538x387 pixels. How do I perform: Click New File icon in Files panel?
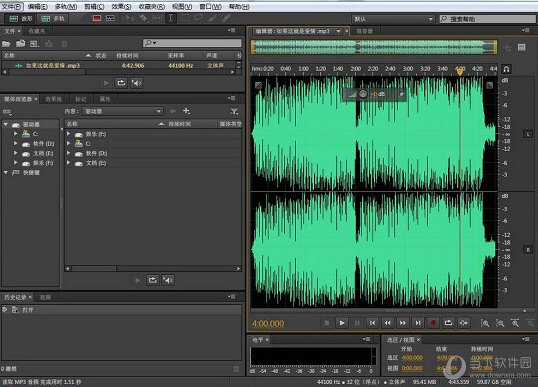34,44
